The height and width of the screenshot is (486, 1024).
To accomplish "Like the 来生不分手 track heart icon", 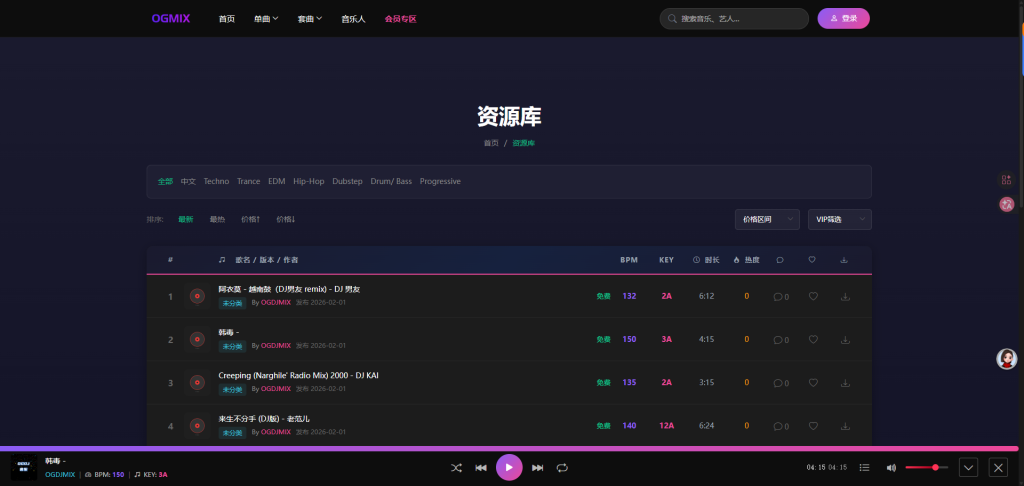I will coord(813,426).
